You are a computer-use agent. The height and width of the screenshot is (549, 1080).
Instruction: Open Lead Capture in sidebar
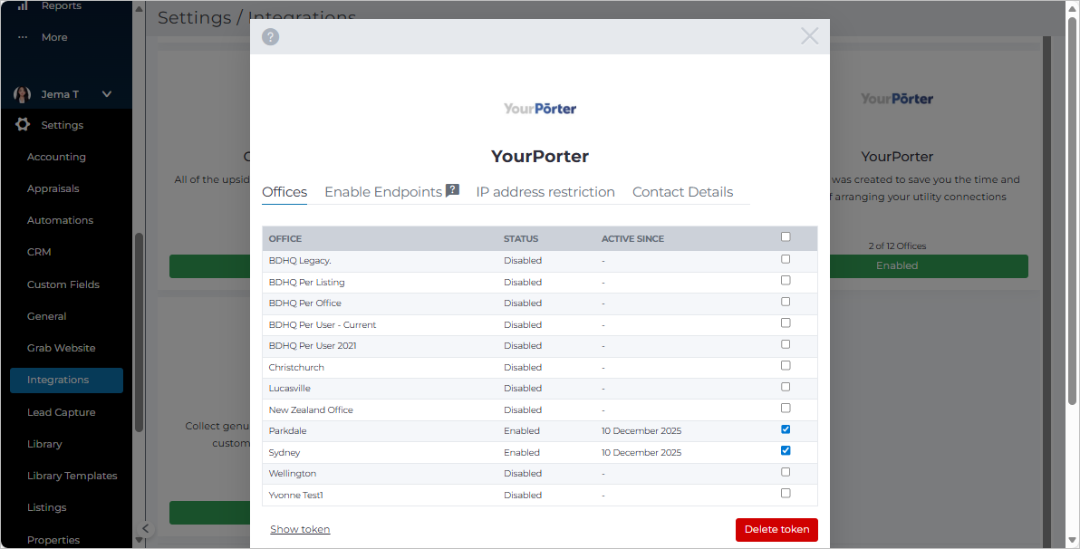pyautogui.click(x=61, y=412)
